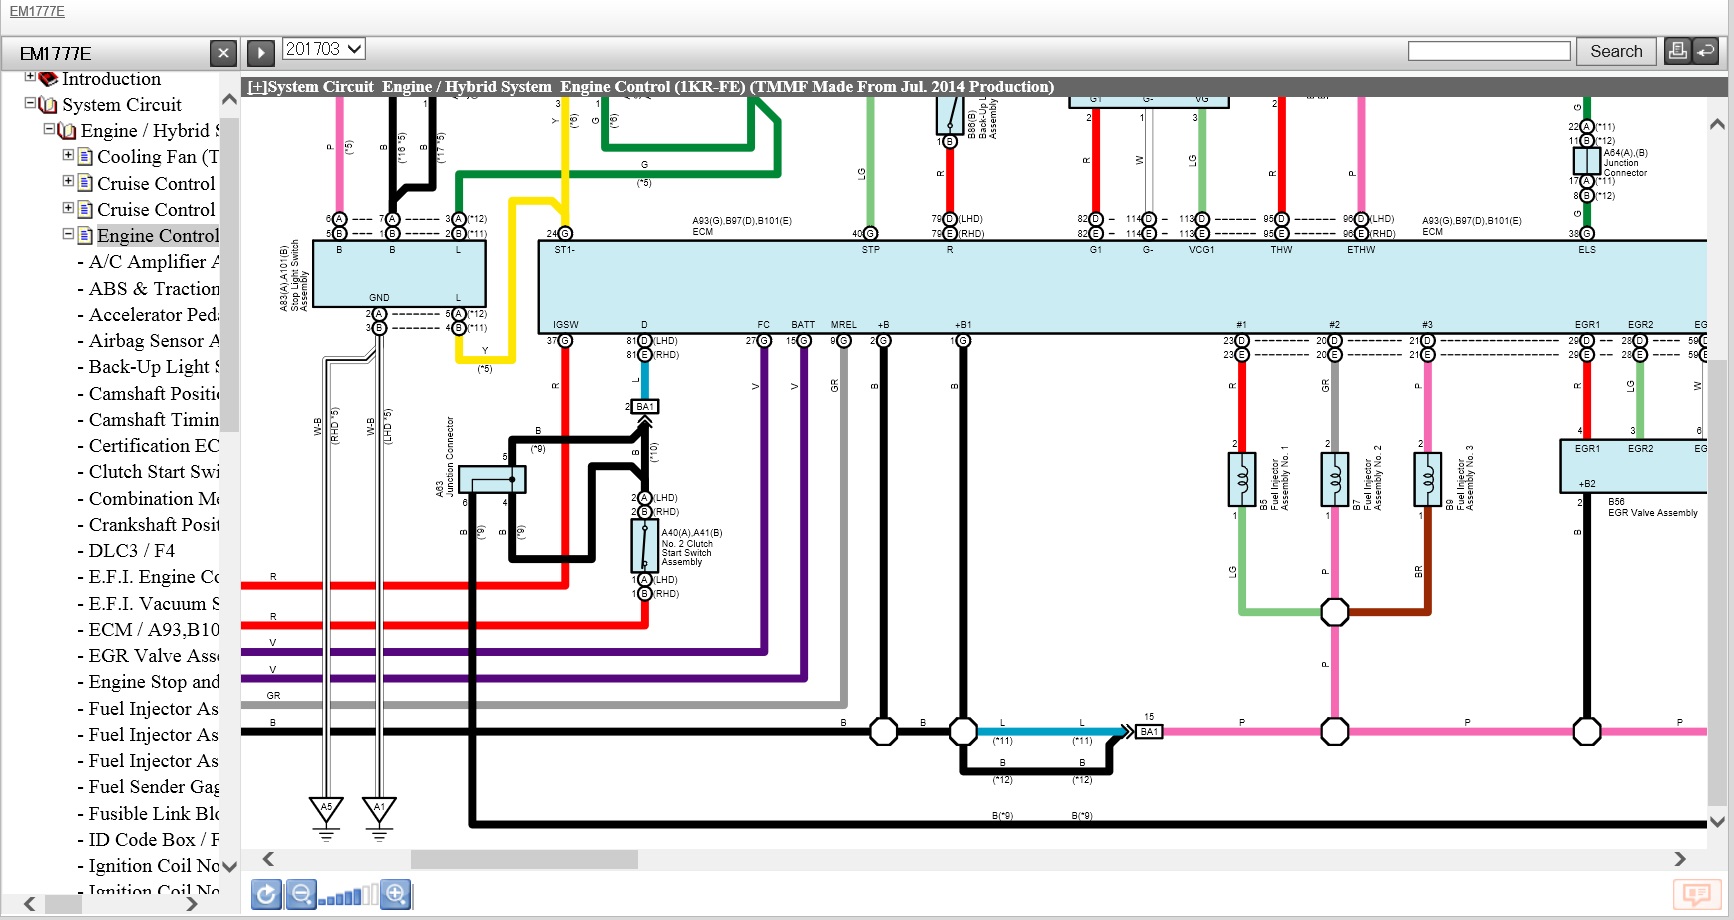1734x920 pixels.
Task: Adjust the zoom level bar indicator
Action: (x=349, y=895)
